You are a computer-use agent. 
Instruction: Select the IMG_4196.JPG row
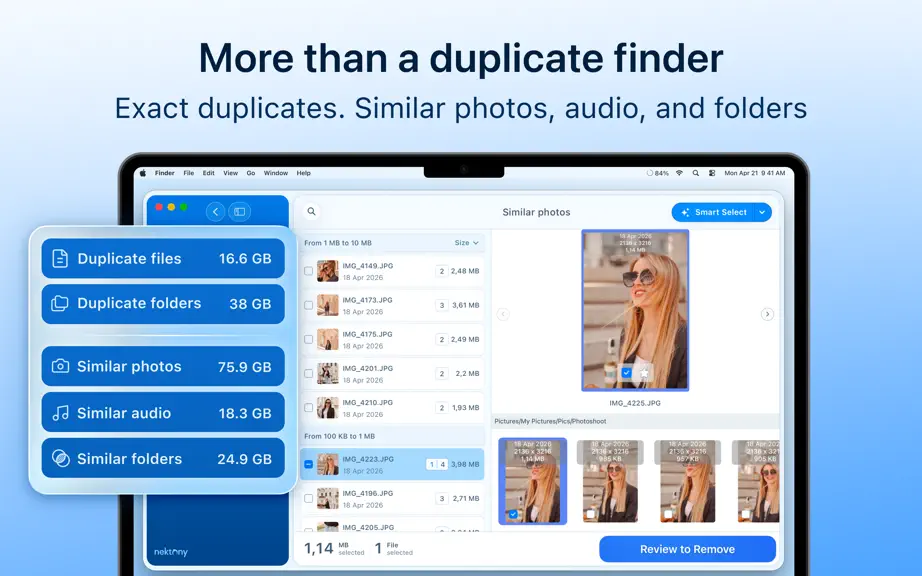(x=393, y=498)
